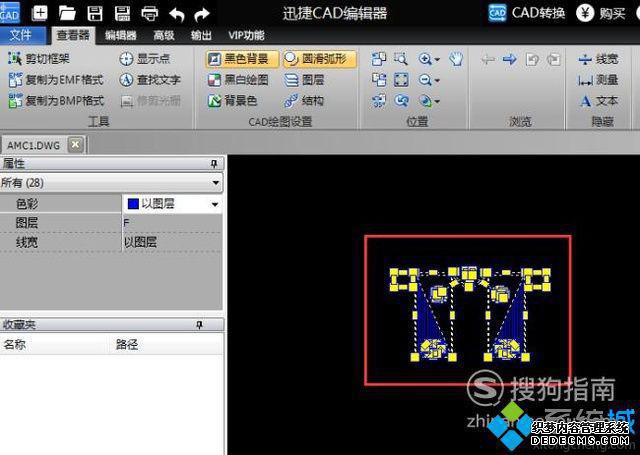Select the 剪切框架 clip frame tool
The width and height of the screenshot is (640, 455).
39,59
